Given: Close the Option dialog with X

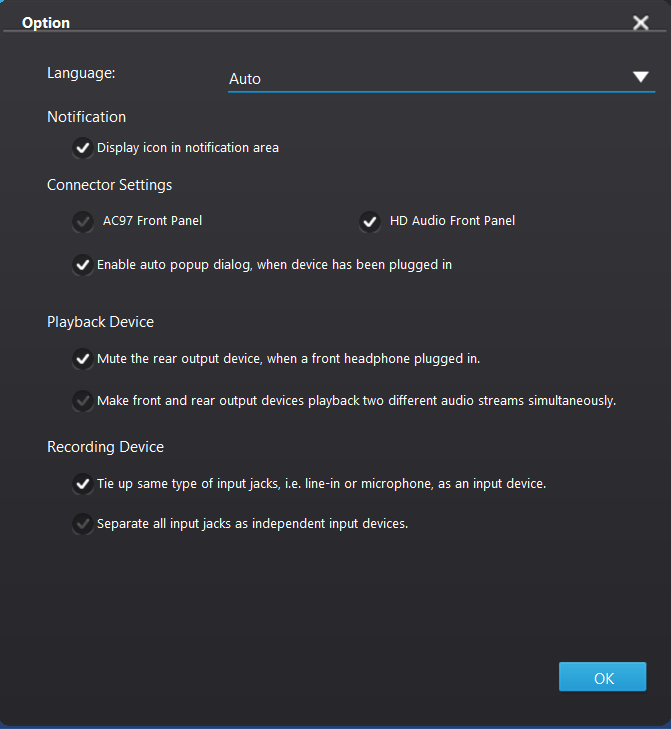Looking at the screenshot, I should click(641, 23).
